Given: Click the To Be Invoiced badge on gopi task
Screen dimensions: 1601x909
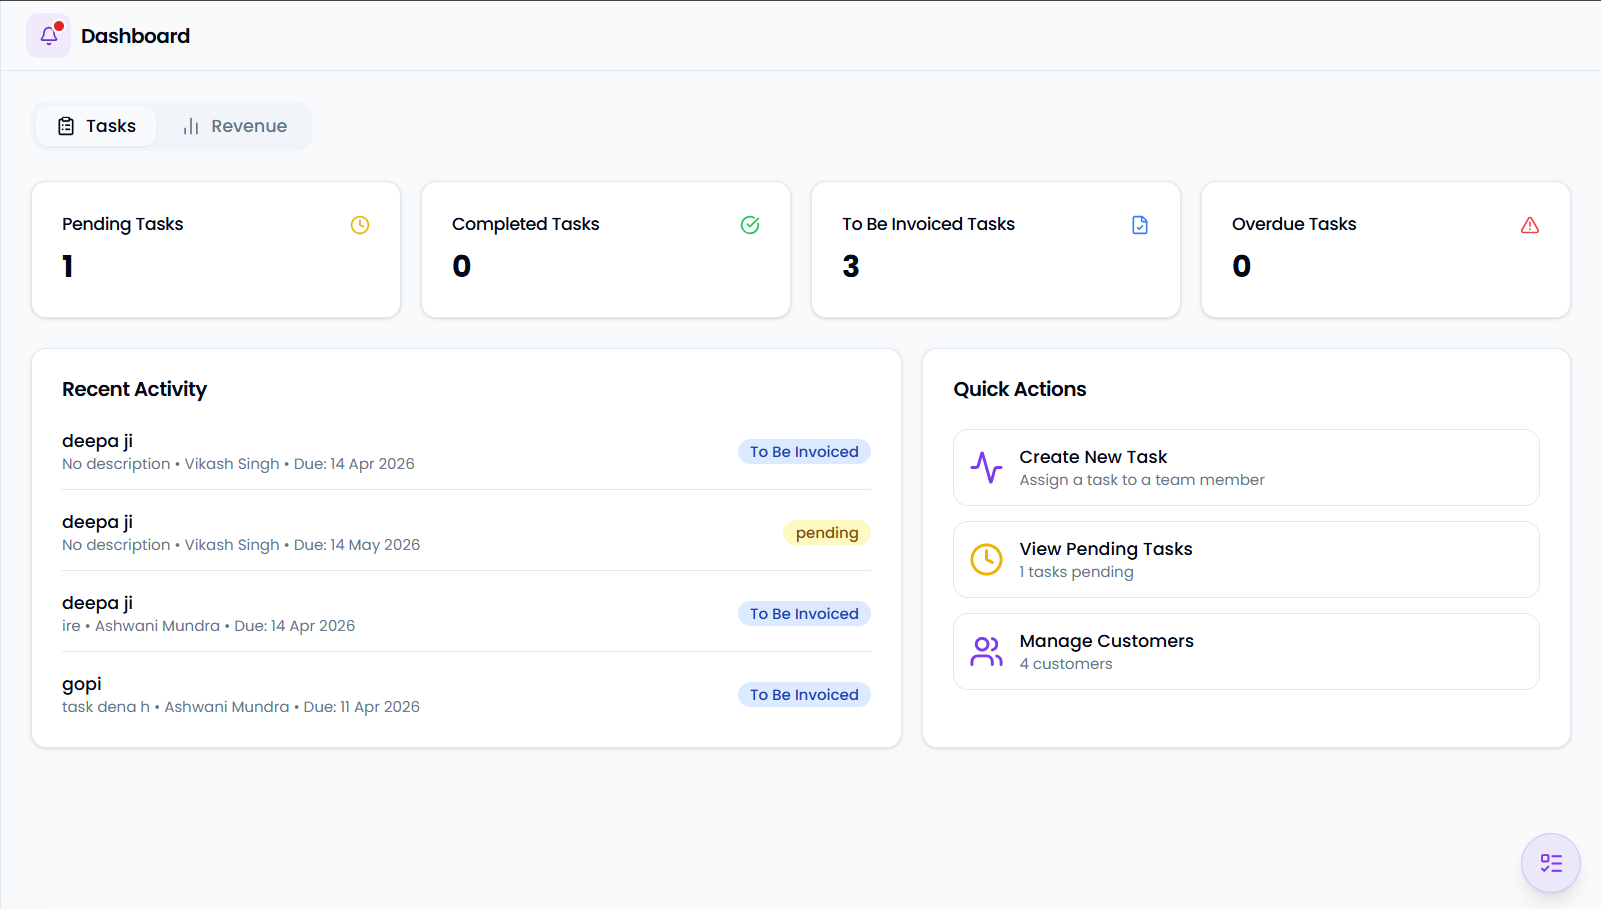Looking at the screenshot, I should (804, 695).
